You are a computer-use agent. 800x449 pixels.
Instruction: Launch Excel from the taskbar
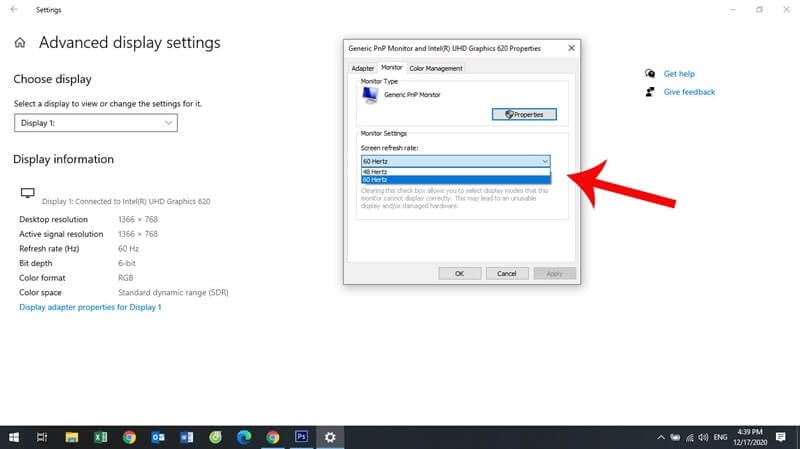pos(101,437)
